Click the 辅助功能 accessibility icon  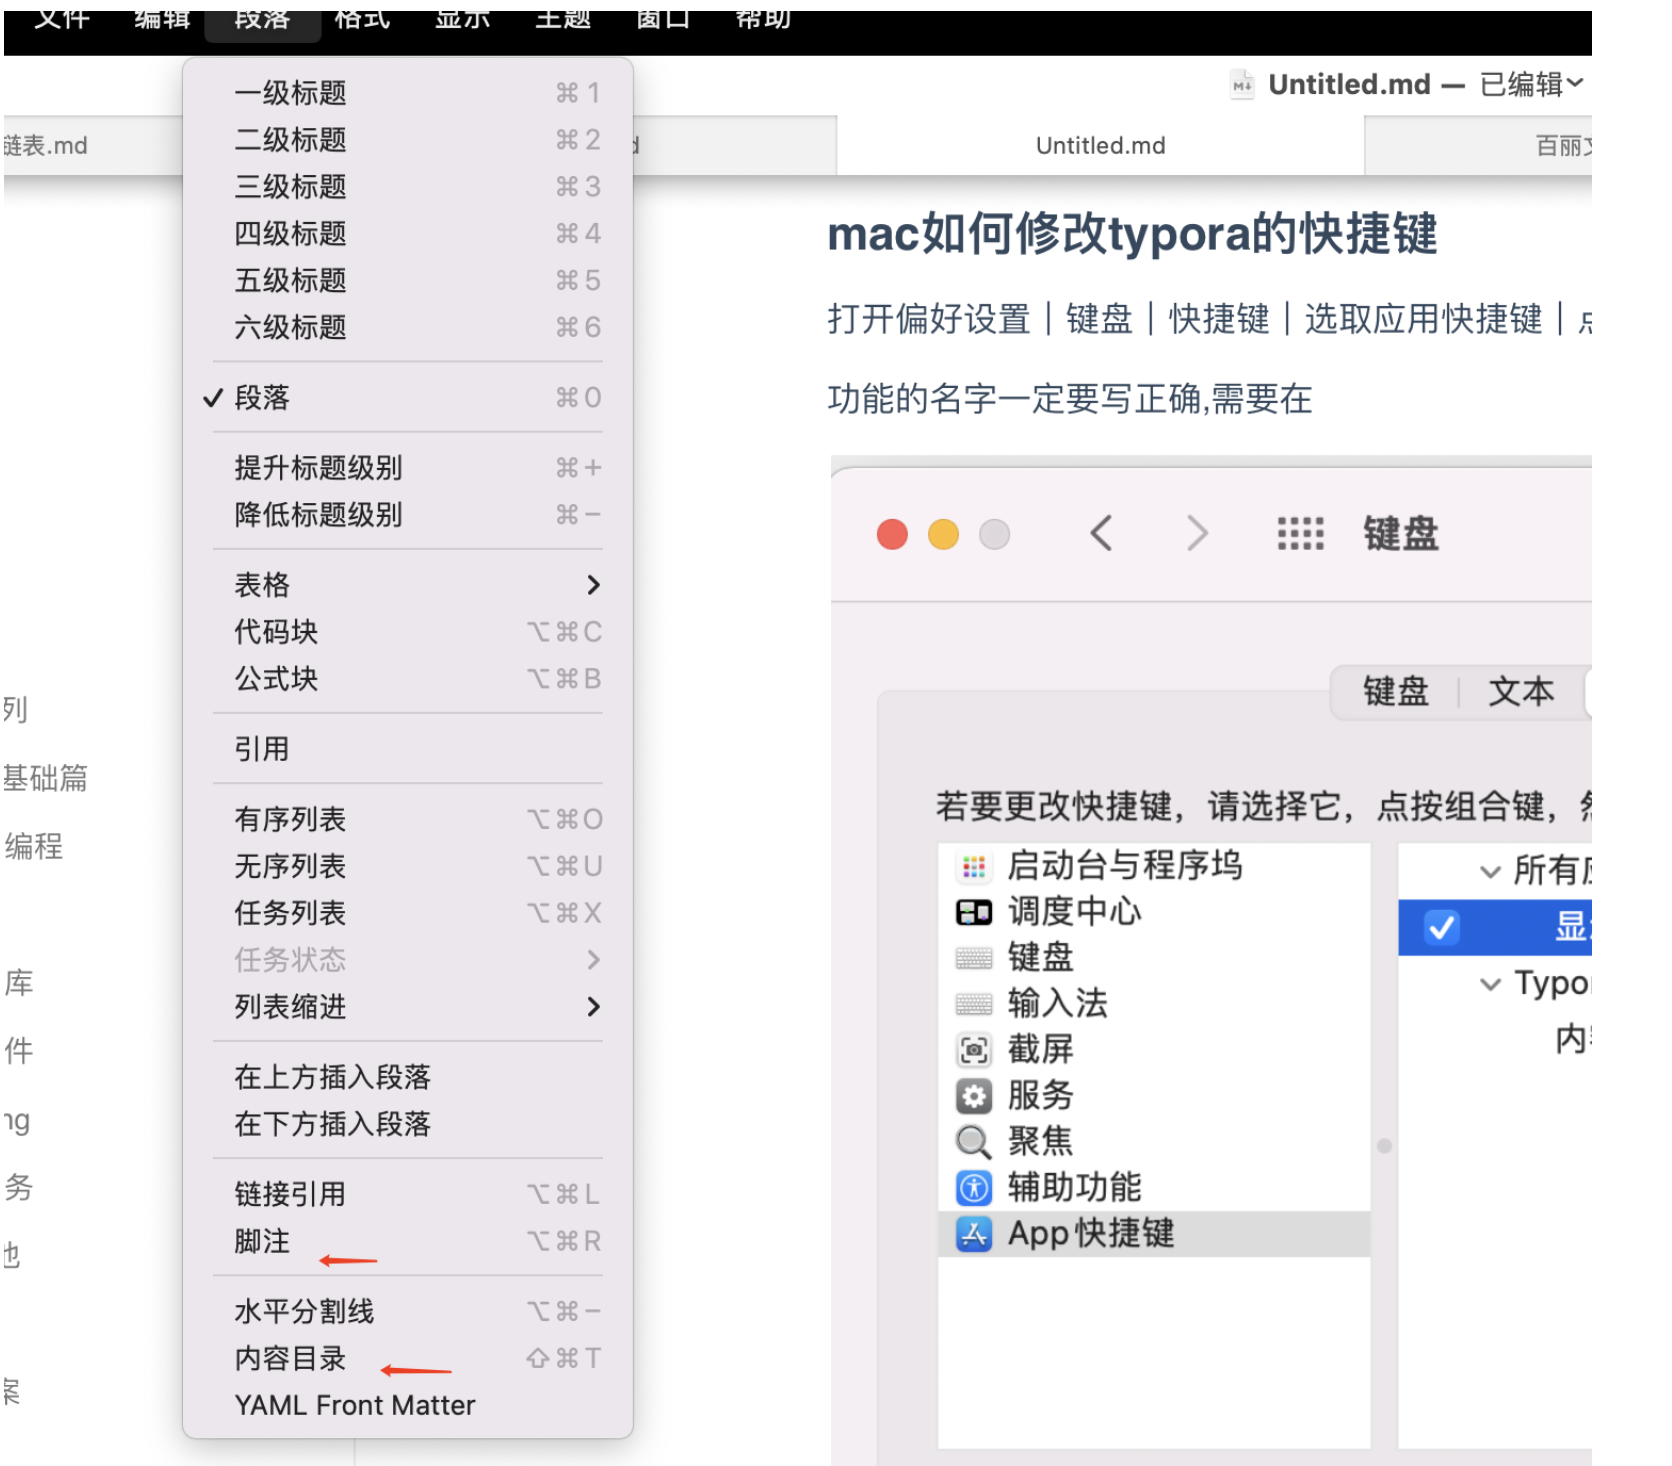(974, 1188)
